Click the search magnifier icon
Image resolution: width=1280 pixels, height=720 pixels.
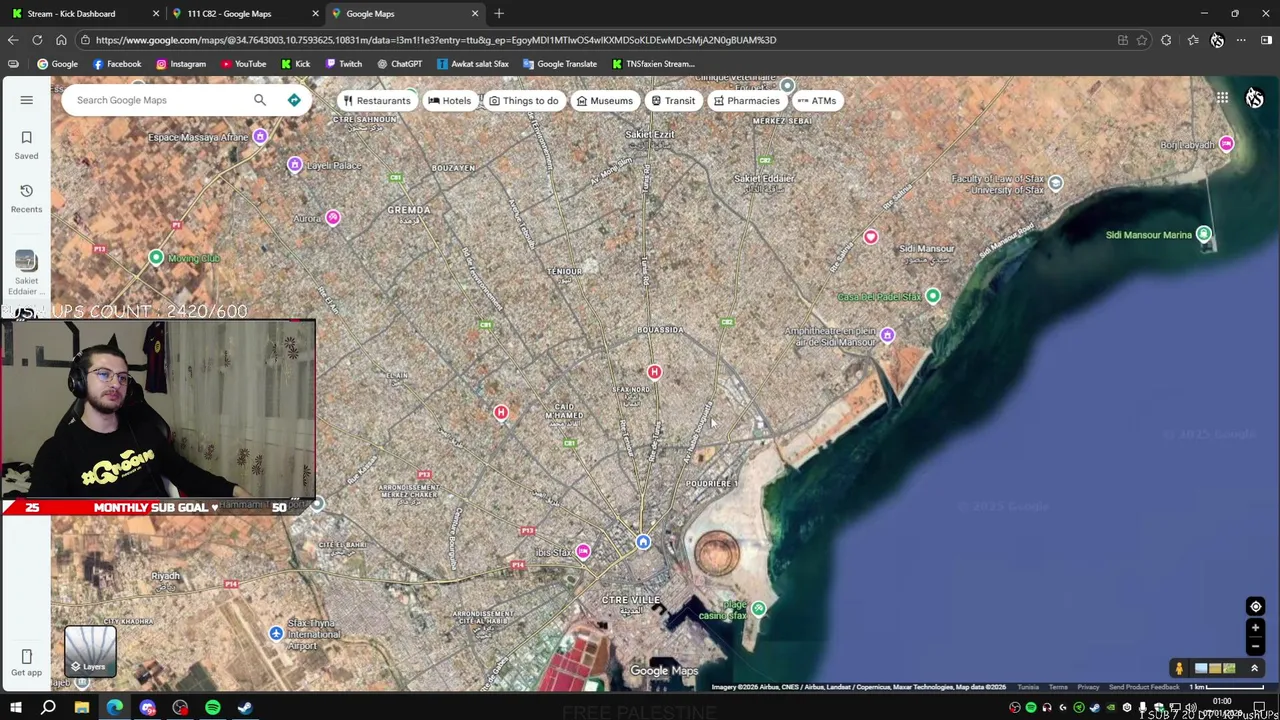260,100
